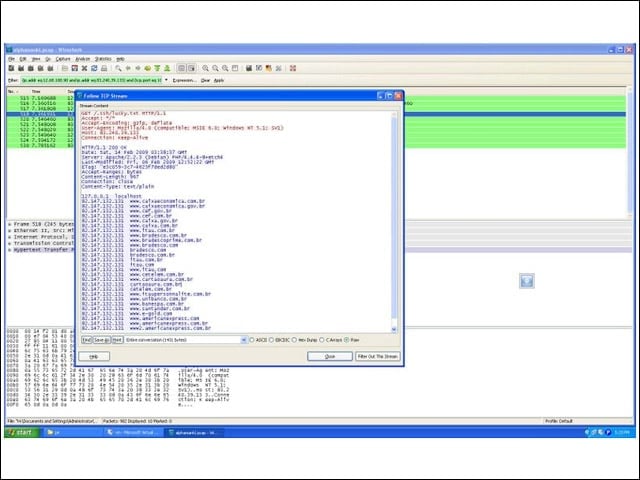Stop the running capture
This screenshot has height=480, width=640.
pyautogui.click(x=40, y=68)
